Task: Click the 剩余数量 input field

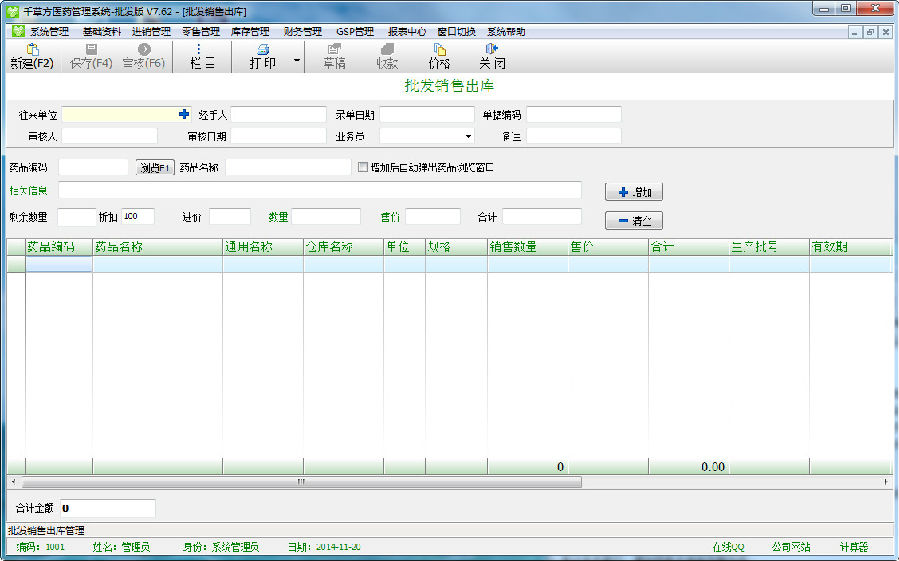Action: tap(77, 217)
